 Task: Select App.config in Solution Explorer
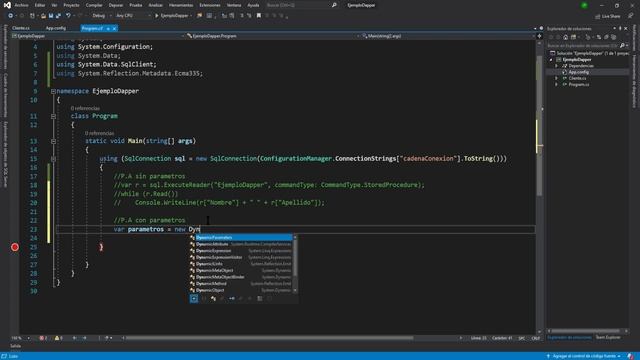coord(579,72)
